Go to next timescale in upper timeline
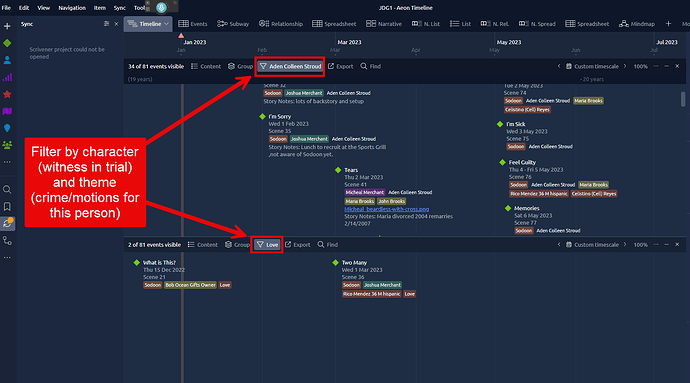This screenshot has width=690, height=383. [x=625, y=66]
